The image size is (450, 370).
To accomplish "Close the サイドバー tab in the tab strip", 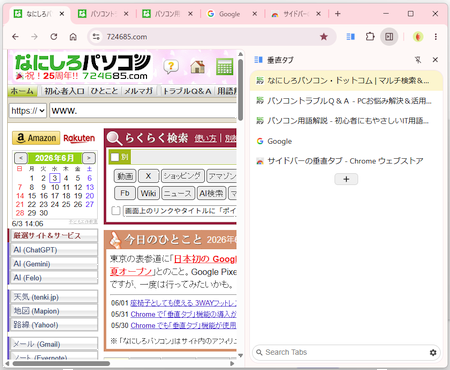I will pos(319,14).
